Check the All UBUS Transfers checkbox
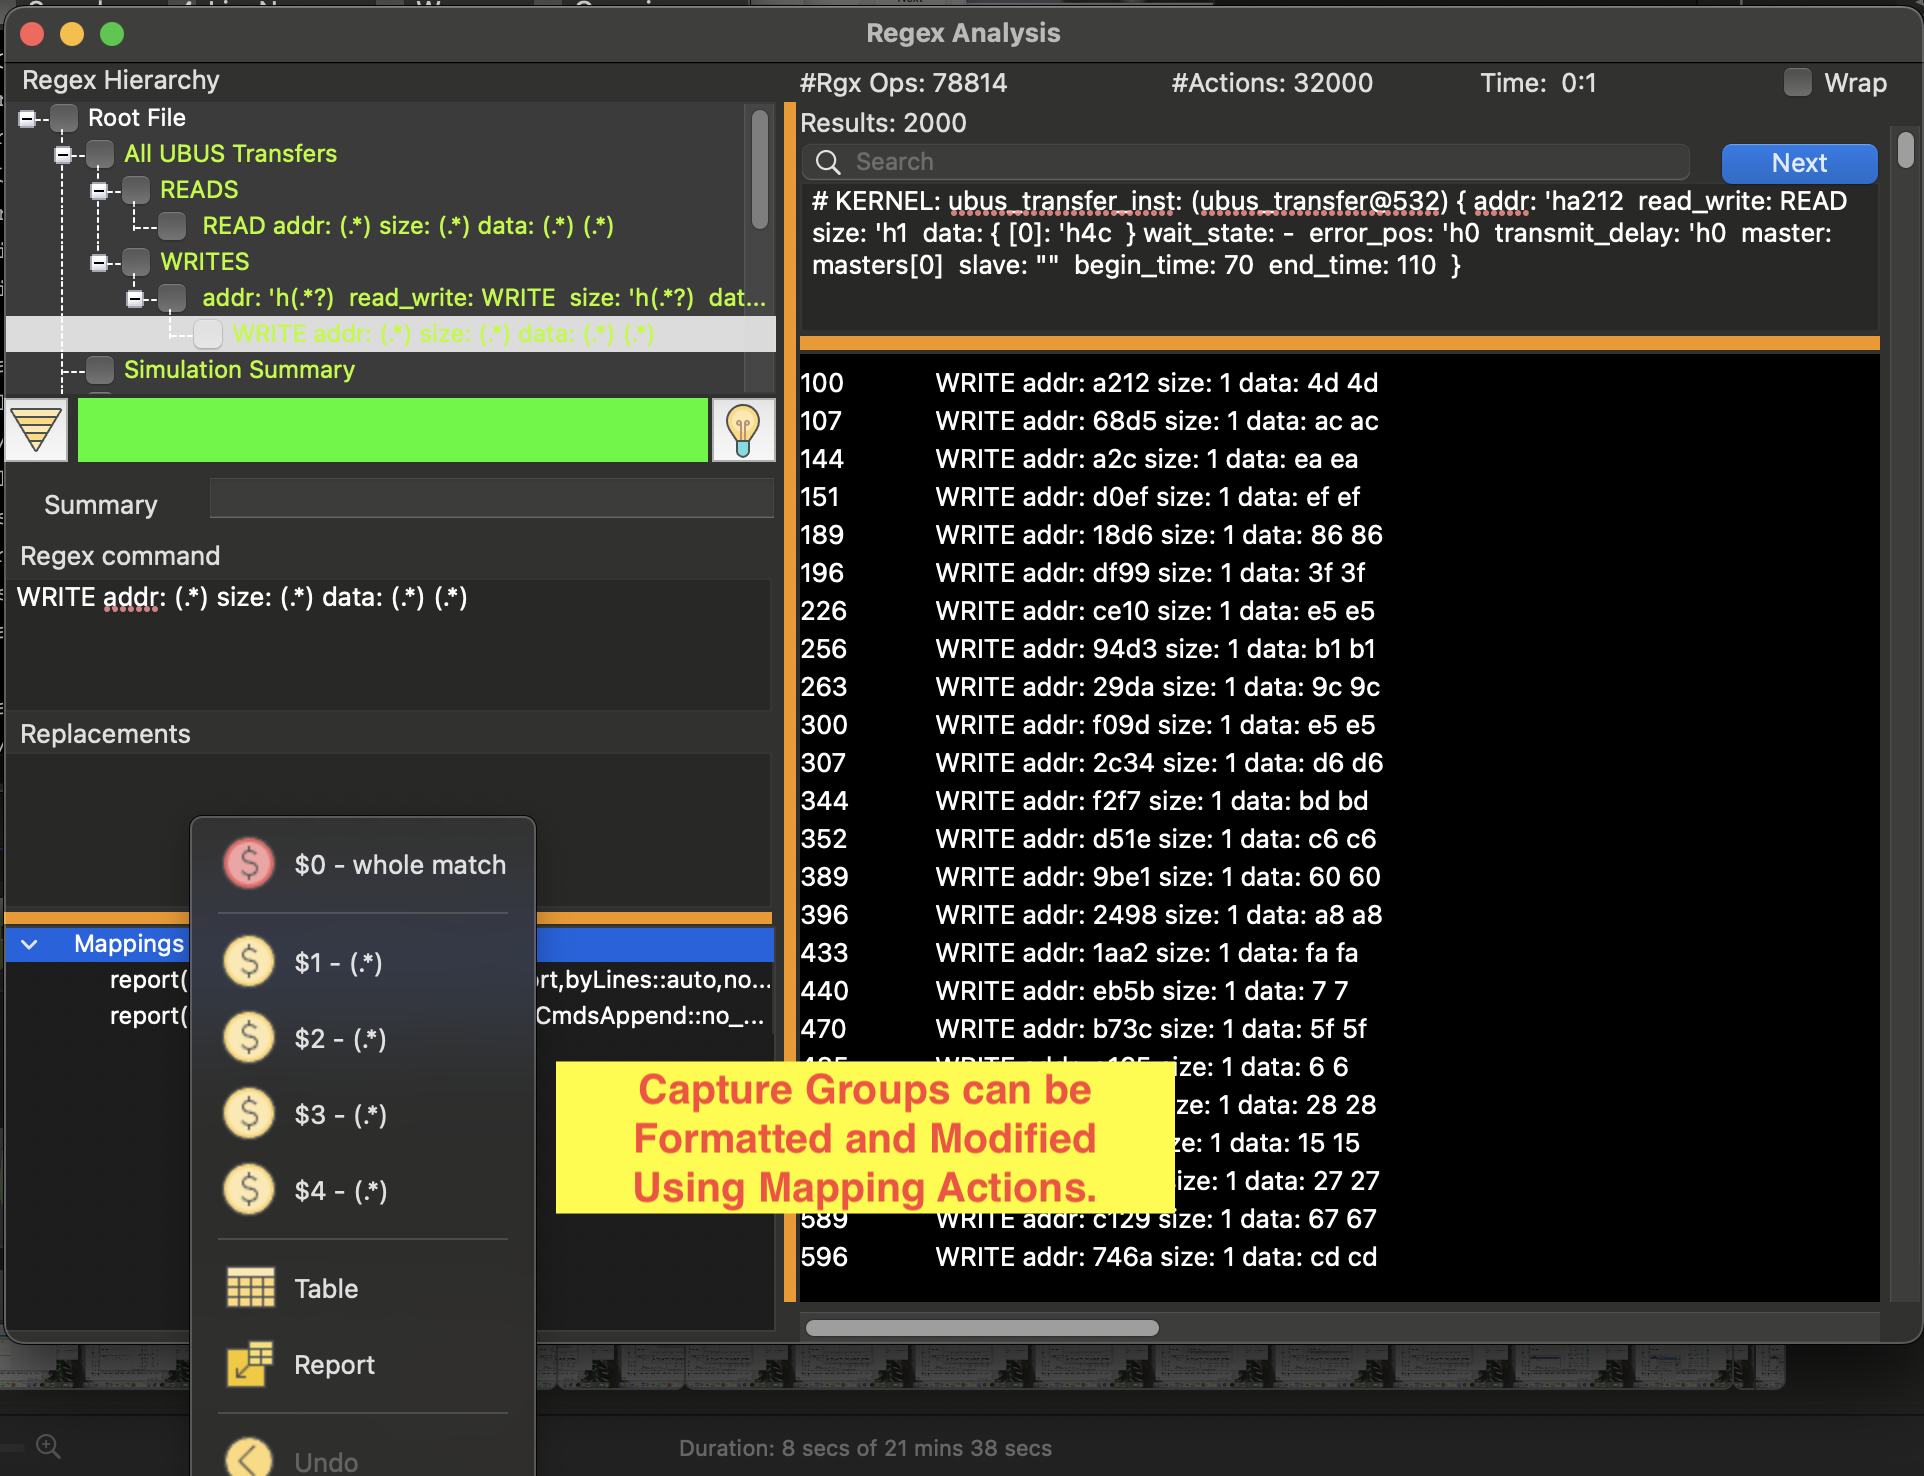Screen dimensions: 1924x1476 click(100, 154)
